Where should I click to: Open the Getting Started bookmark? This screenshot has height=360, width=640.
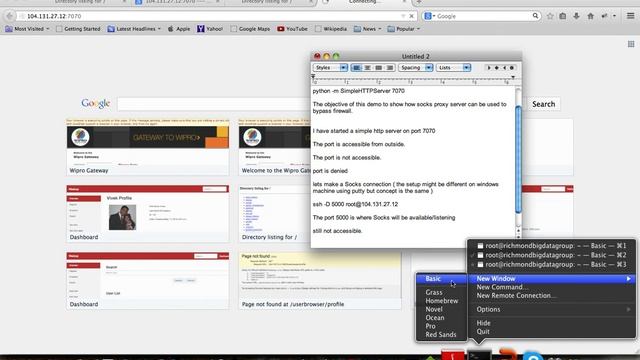(x=78, y=29)
